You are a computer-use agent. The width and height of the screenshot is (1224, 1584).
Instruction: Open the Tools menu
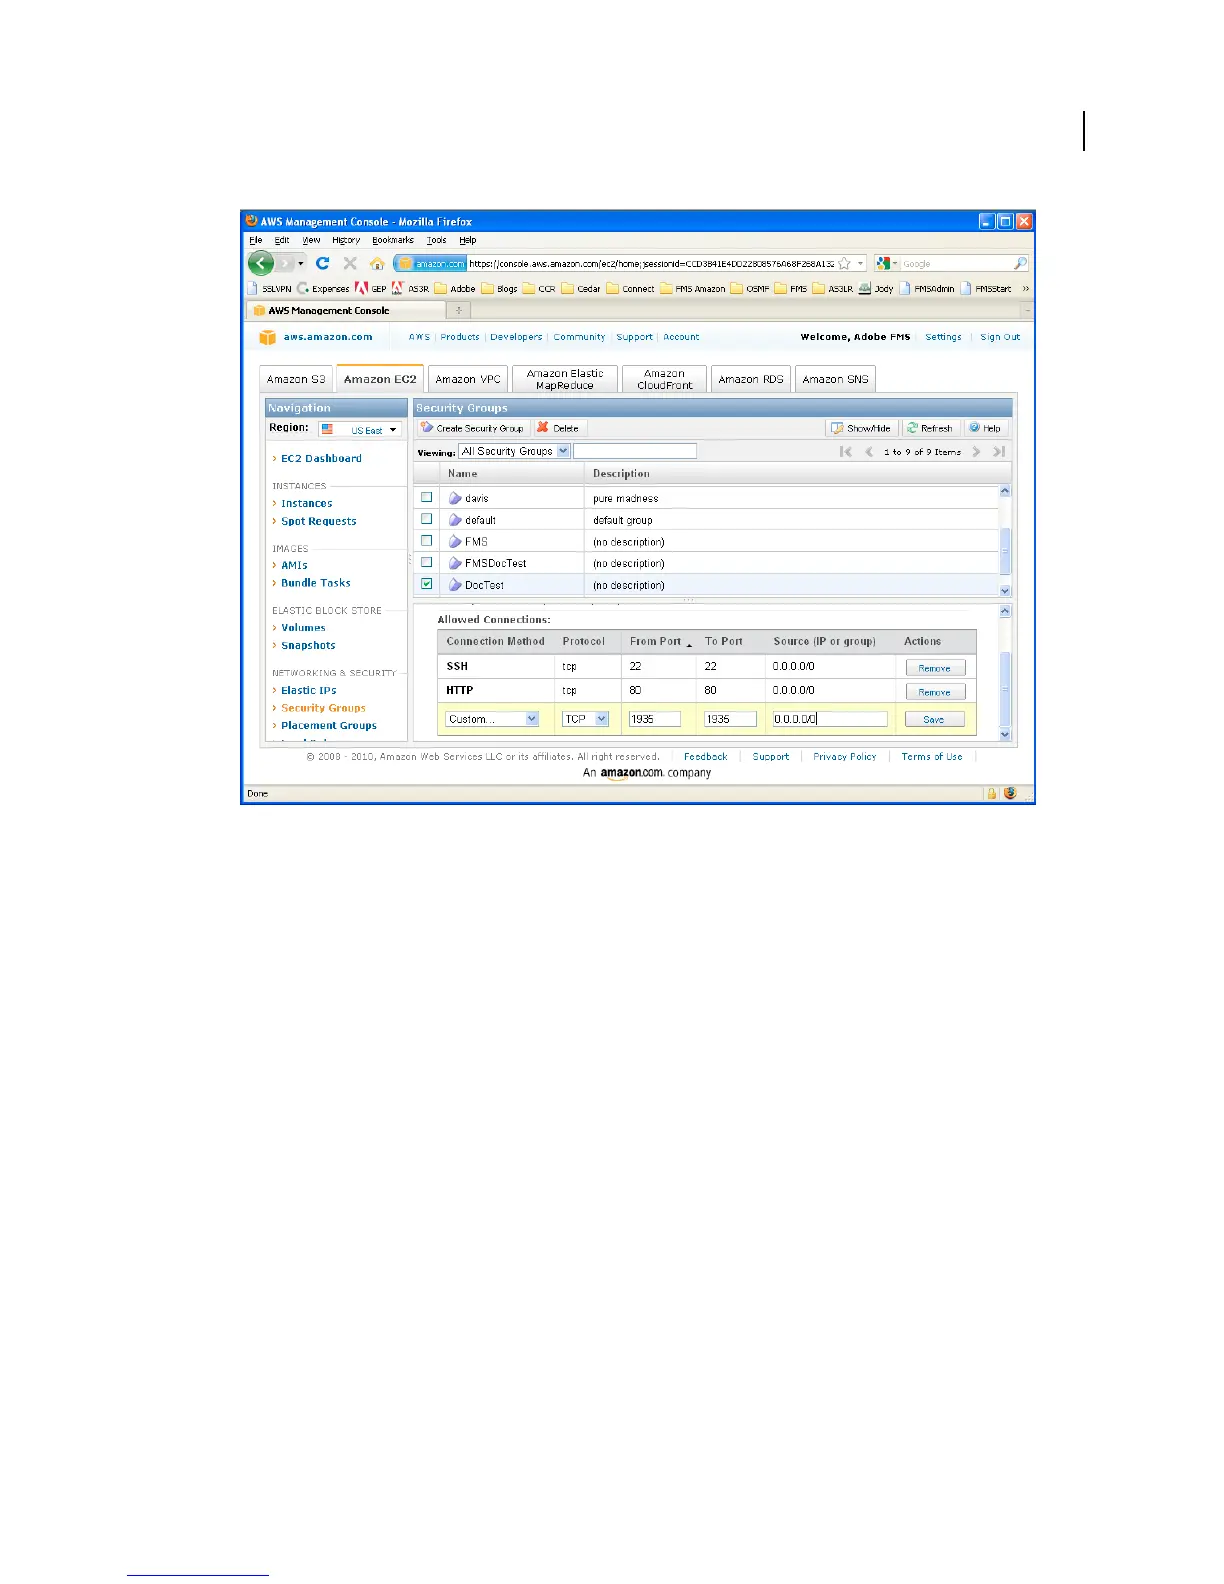click(437, 240)
